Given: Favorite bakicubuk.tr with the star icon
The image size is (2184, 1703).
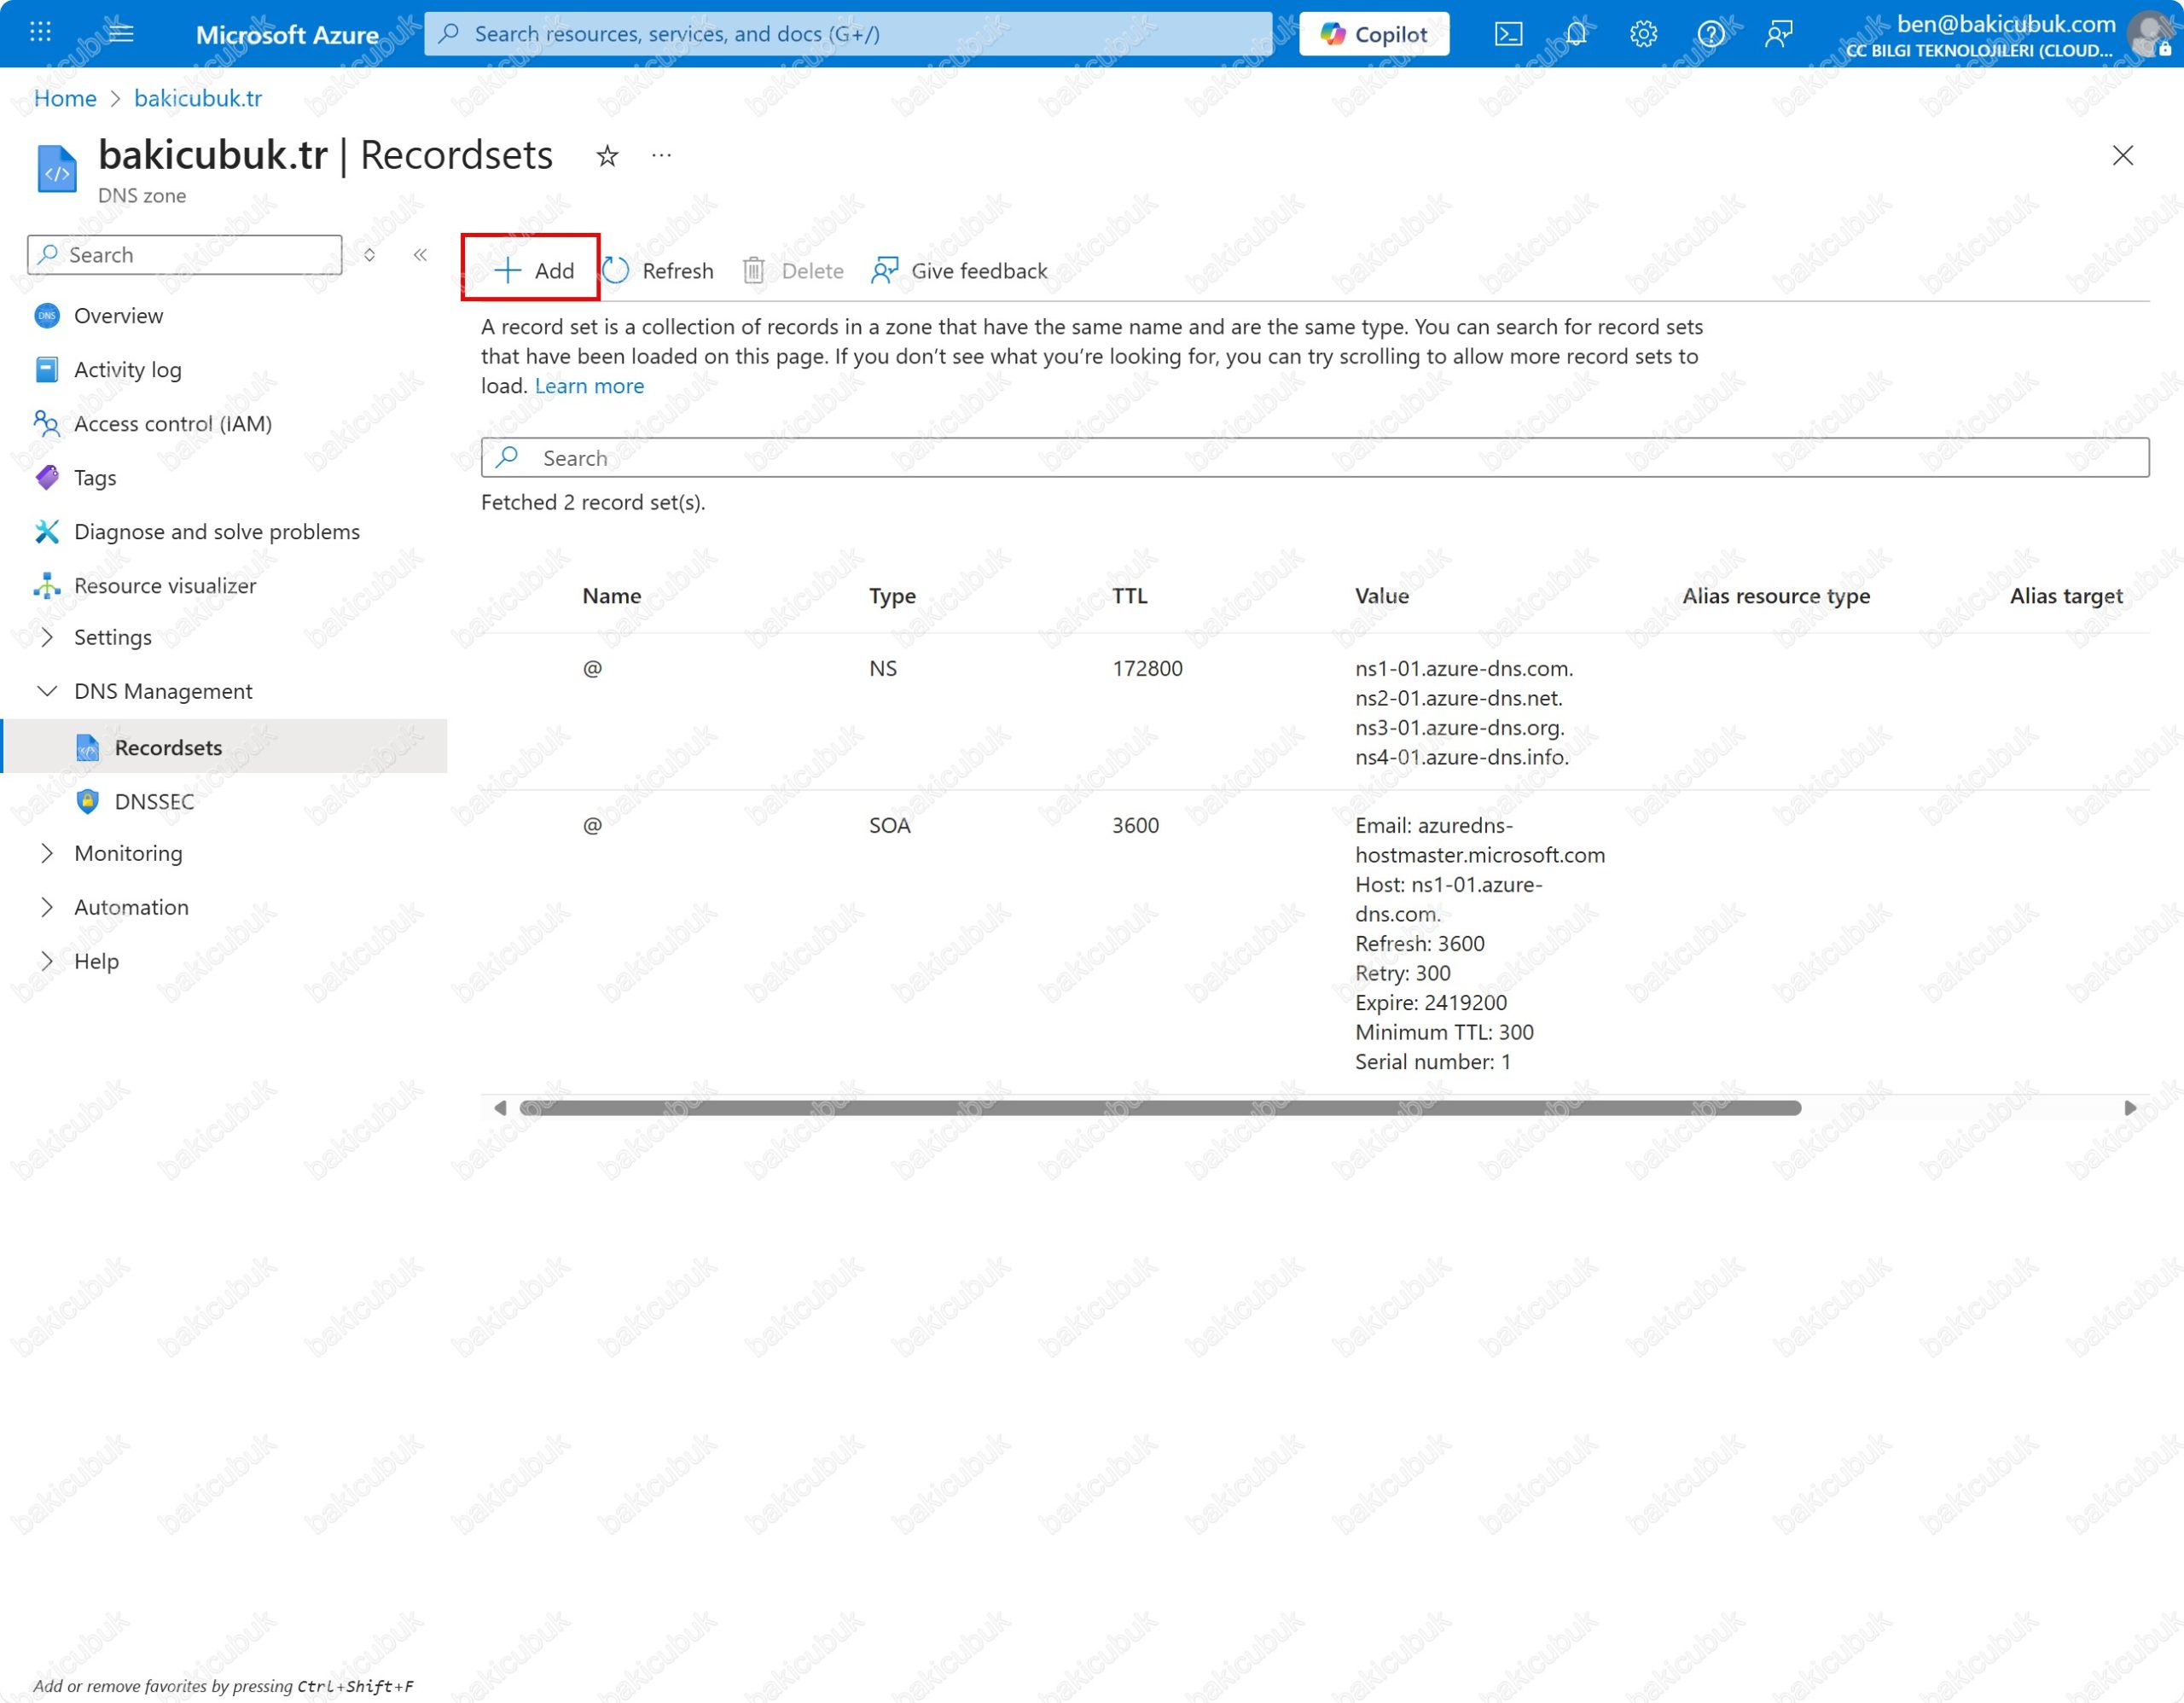Looking at the screenshot, I should pyautogui.click(x=607, y=156).
